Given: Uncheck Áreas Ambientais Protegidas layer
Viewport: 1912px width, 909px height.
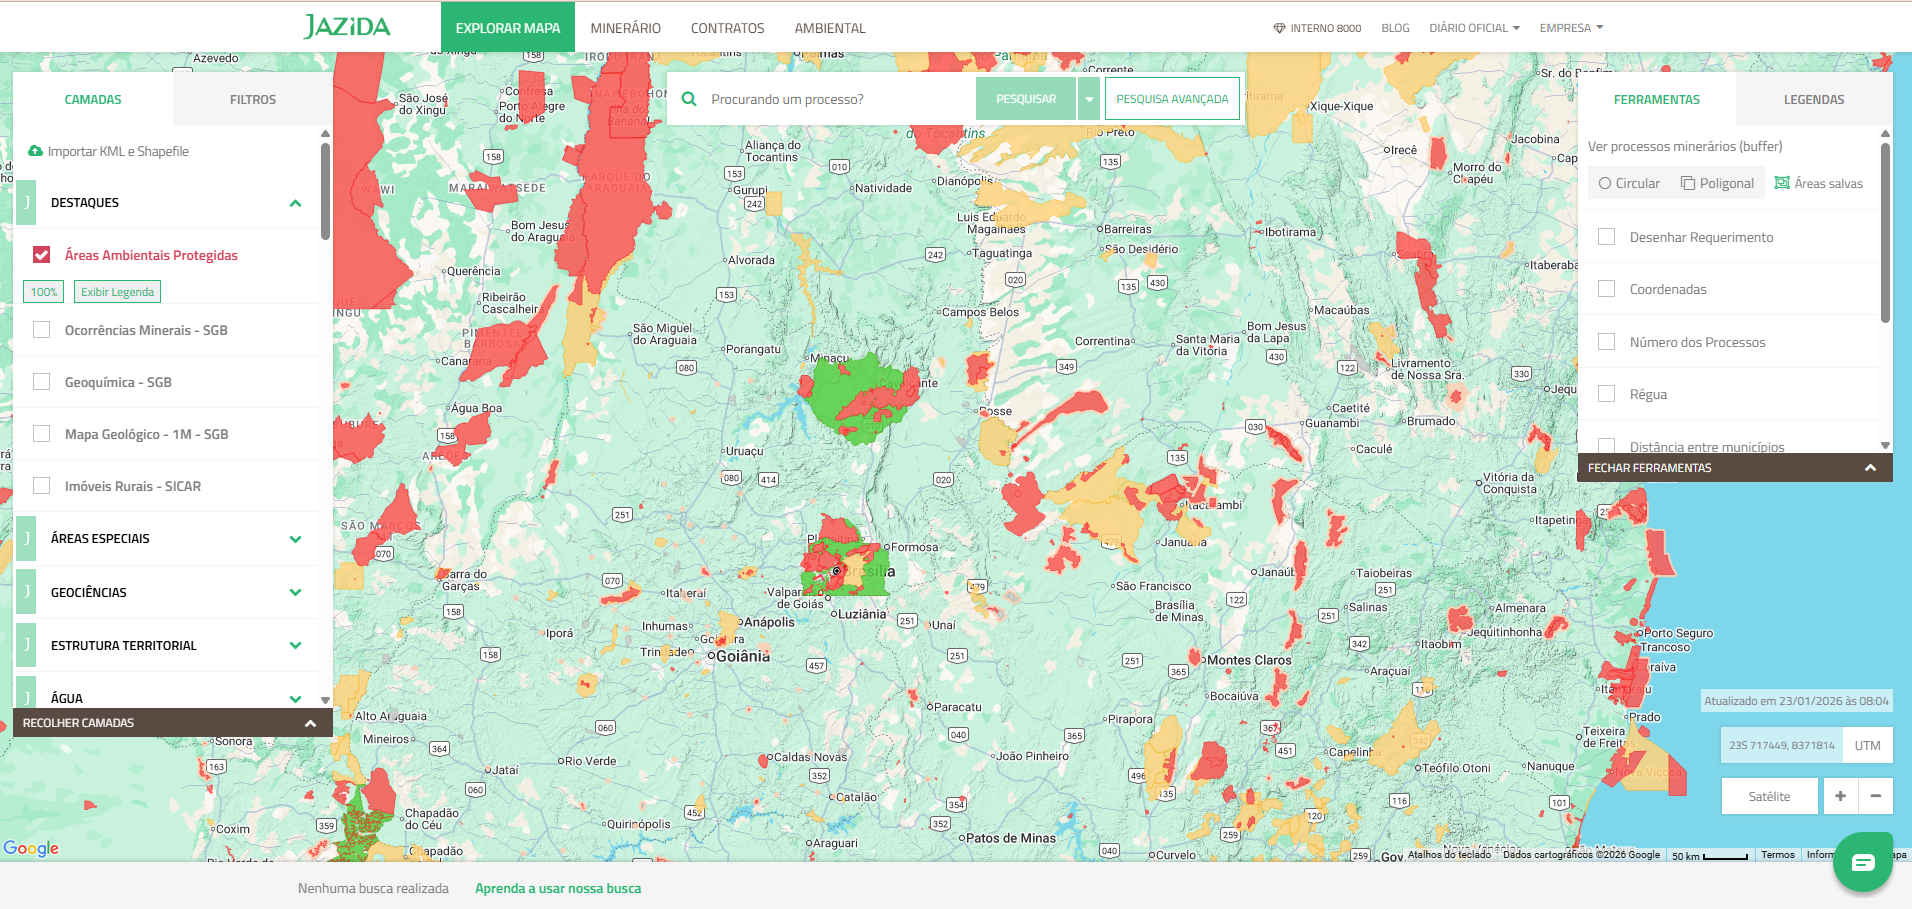Looking at the screenshot, I should [x=42, y=255].
